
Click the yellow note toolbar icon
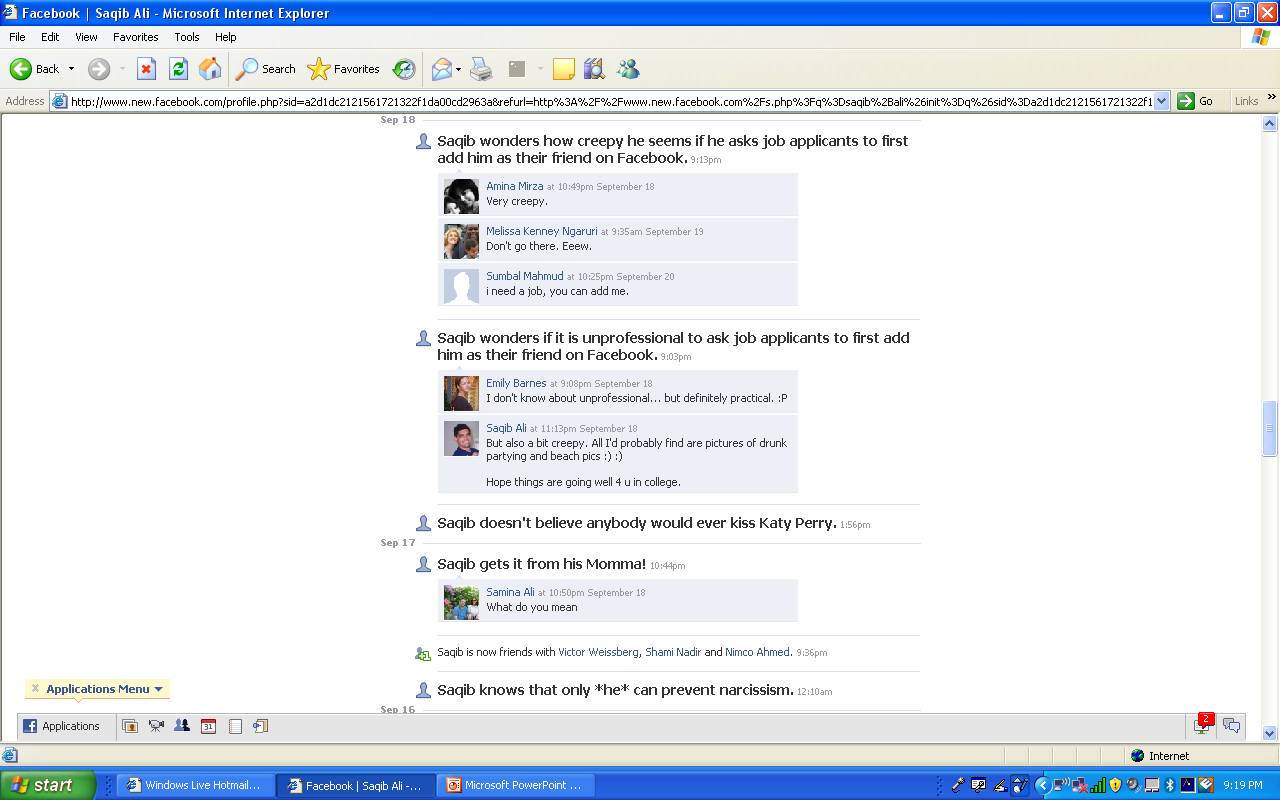pos(564,69)
